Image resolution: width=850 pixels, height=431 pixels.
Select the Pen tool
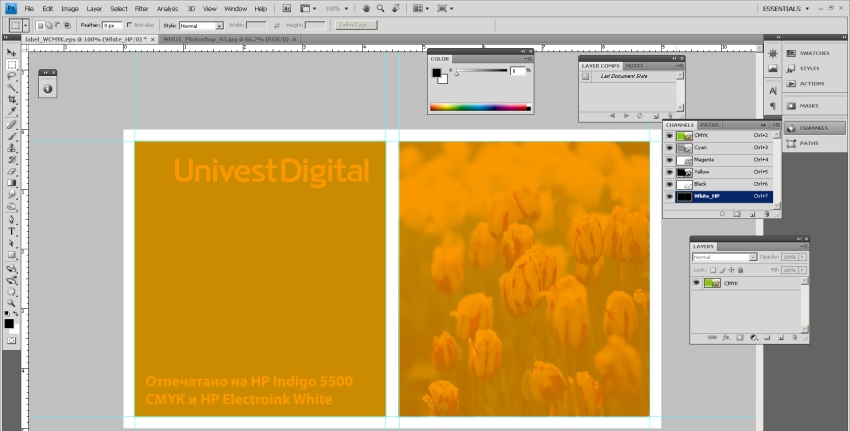(x=11, y=220)
